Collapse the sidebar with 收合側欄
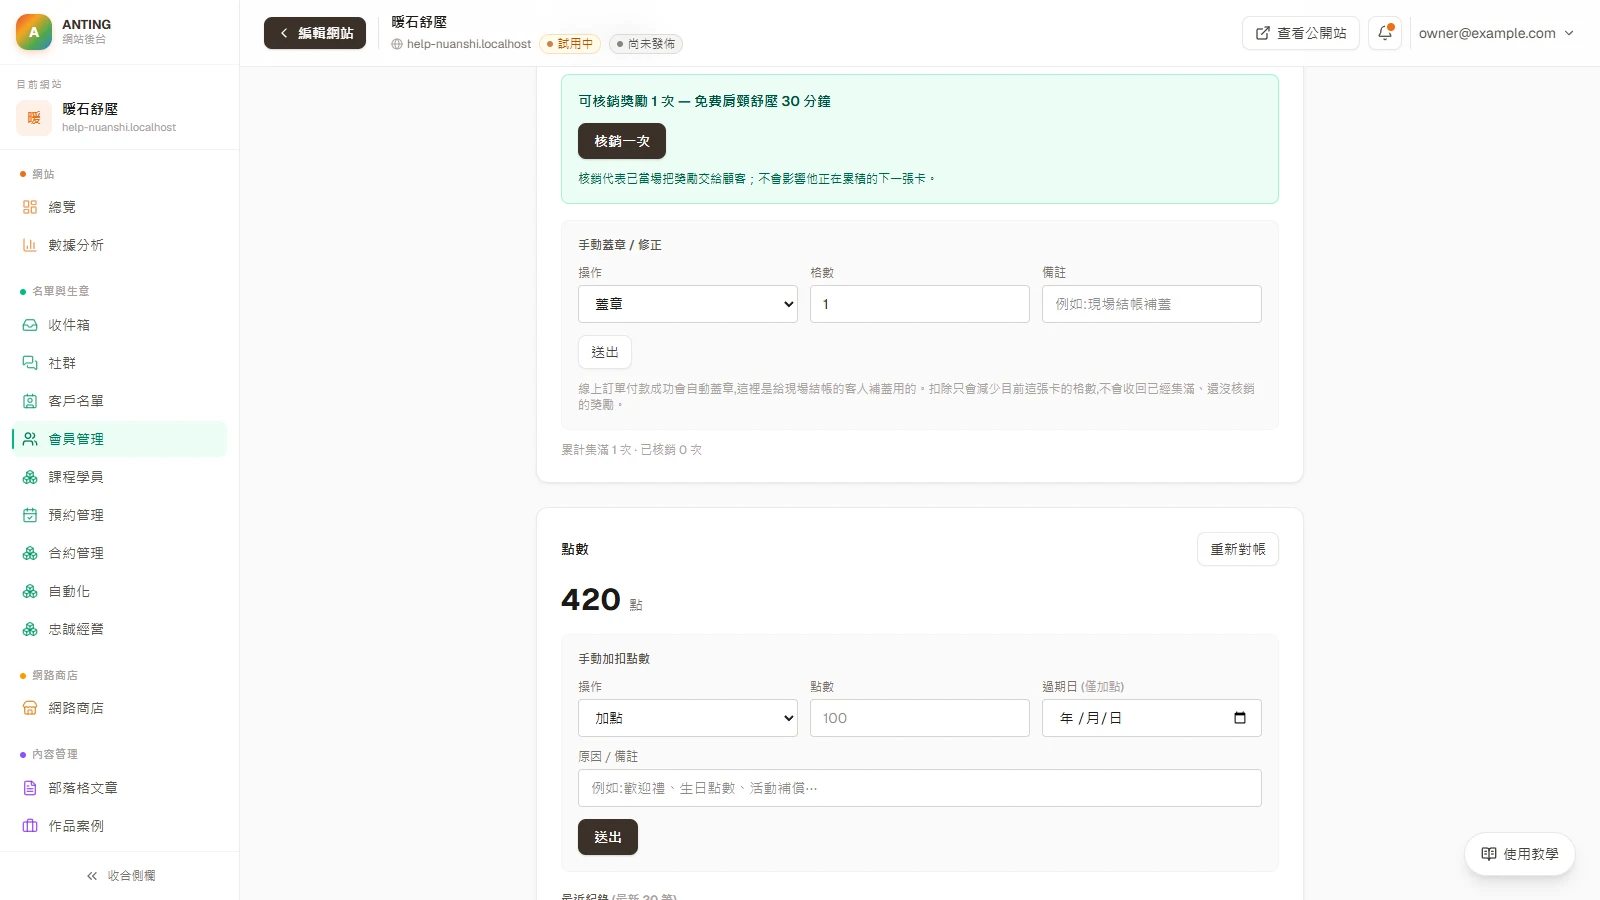The width and height of the screenshot is (1600, 900). (x=120, y=876)
